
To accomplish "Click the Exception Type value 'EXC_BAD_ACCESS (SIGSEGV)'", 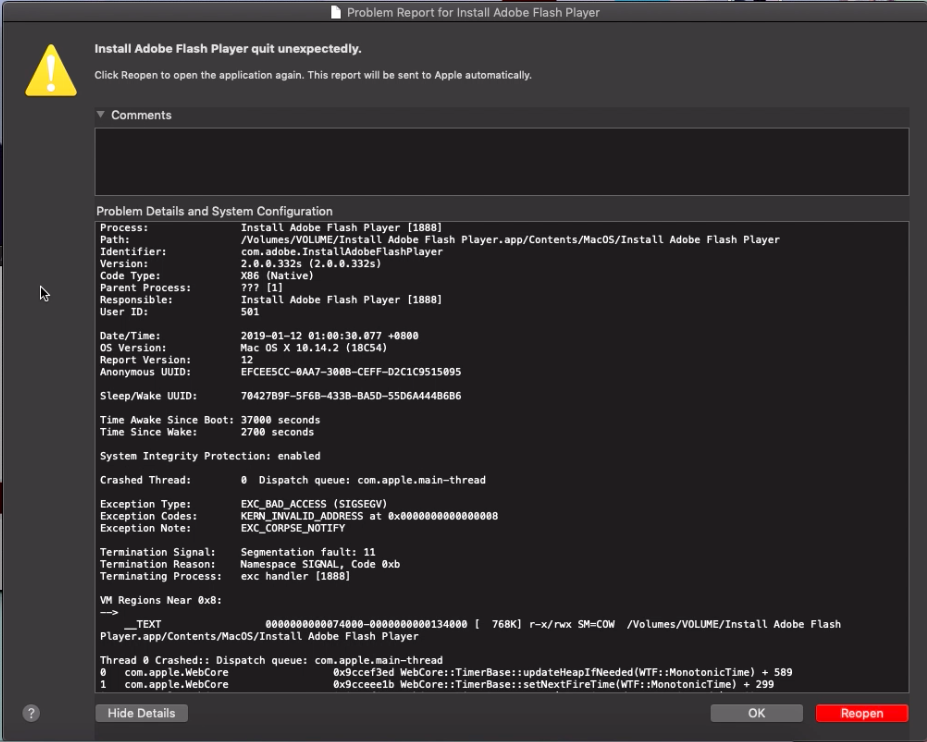I will click(x=314, y=504).
